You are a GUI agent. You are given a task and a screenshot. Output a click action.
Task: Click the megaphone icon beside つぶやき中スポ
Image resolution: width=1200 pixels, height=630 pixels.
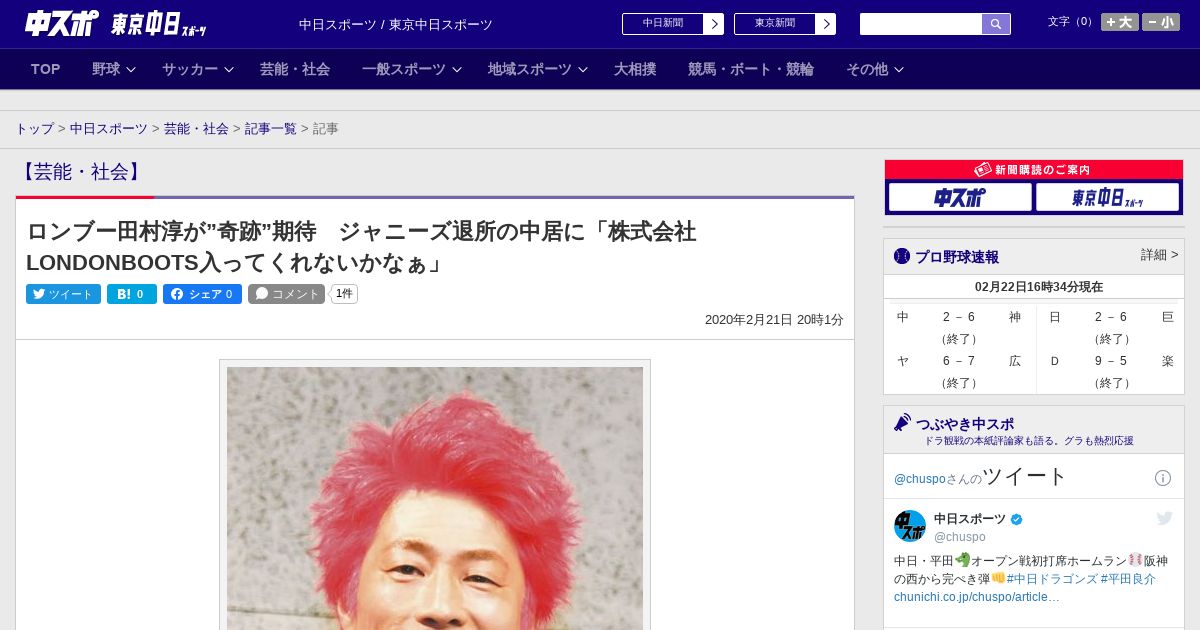[902, 423]
